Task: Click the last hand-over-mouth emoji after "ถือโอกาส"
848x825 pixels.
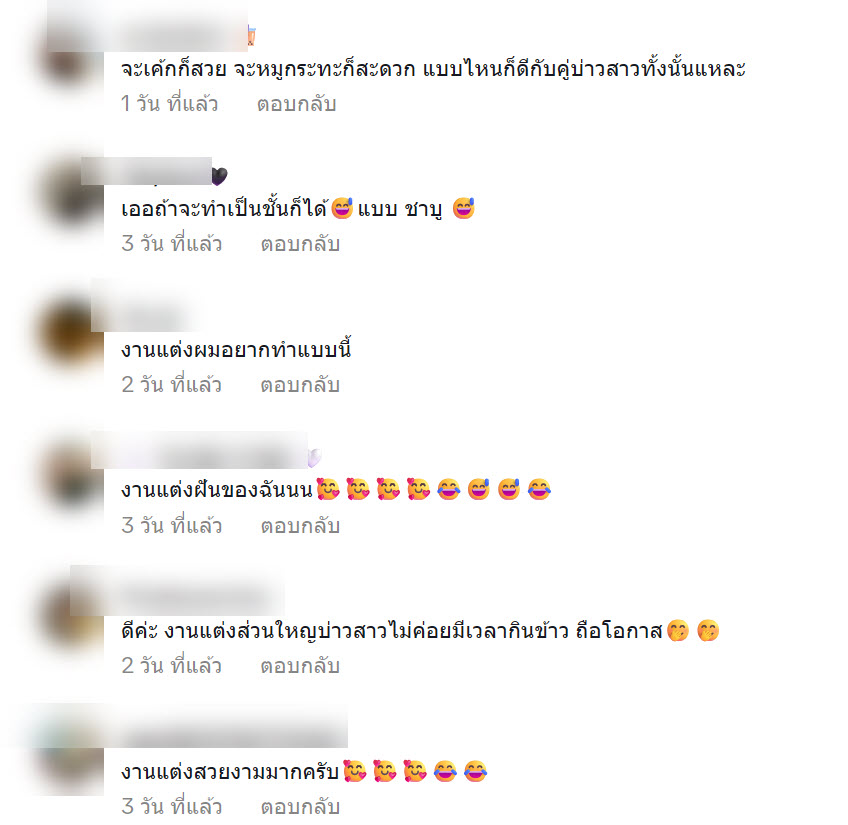Action: [x=708, y=630]
